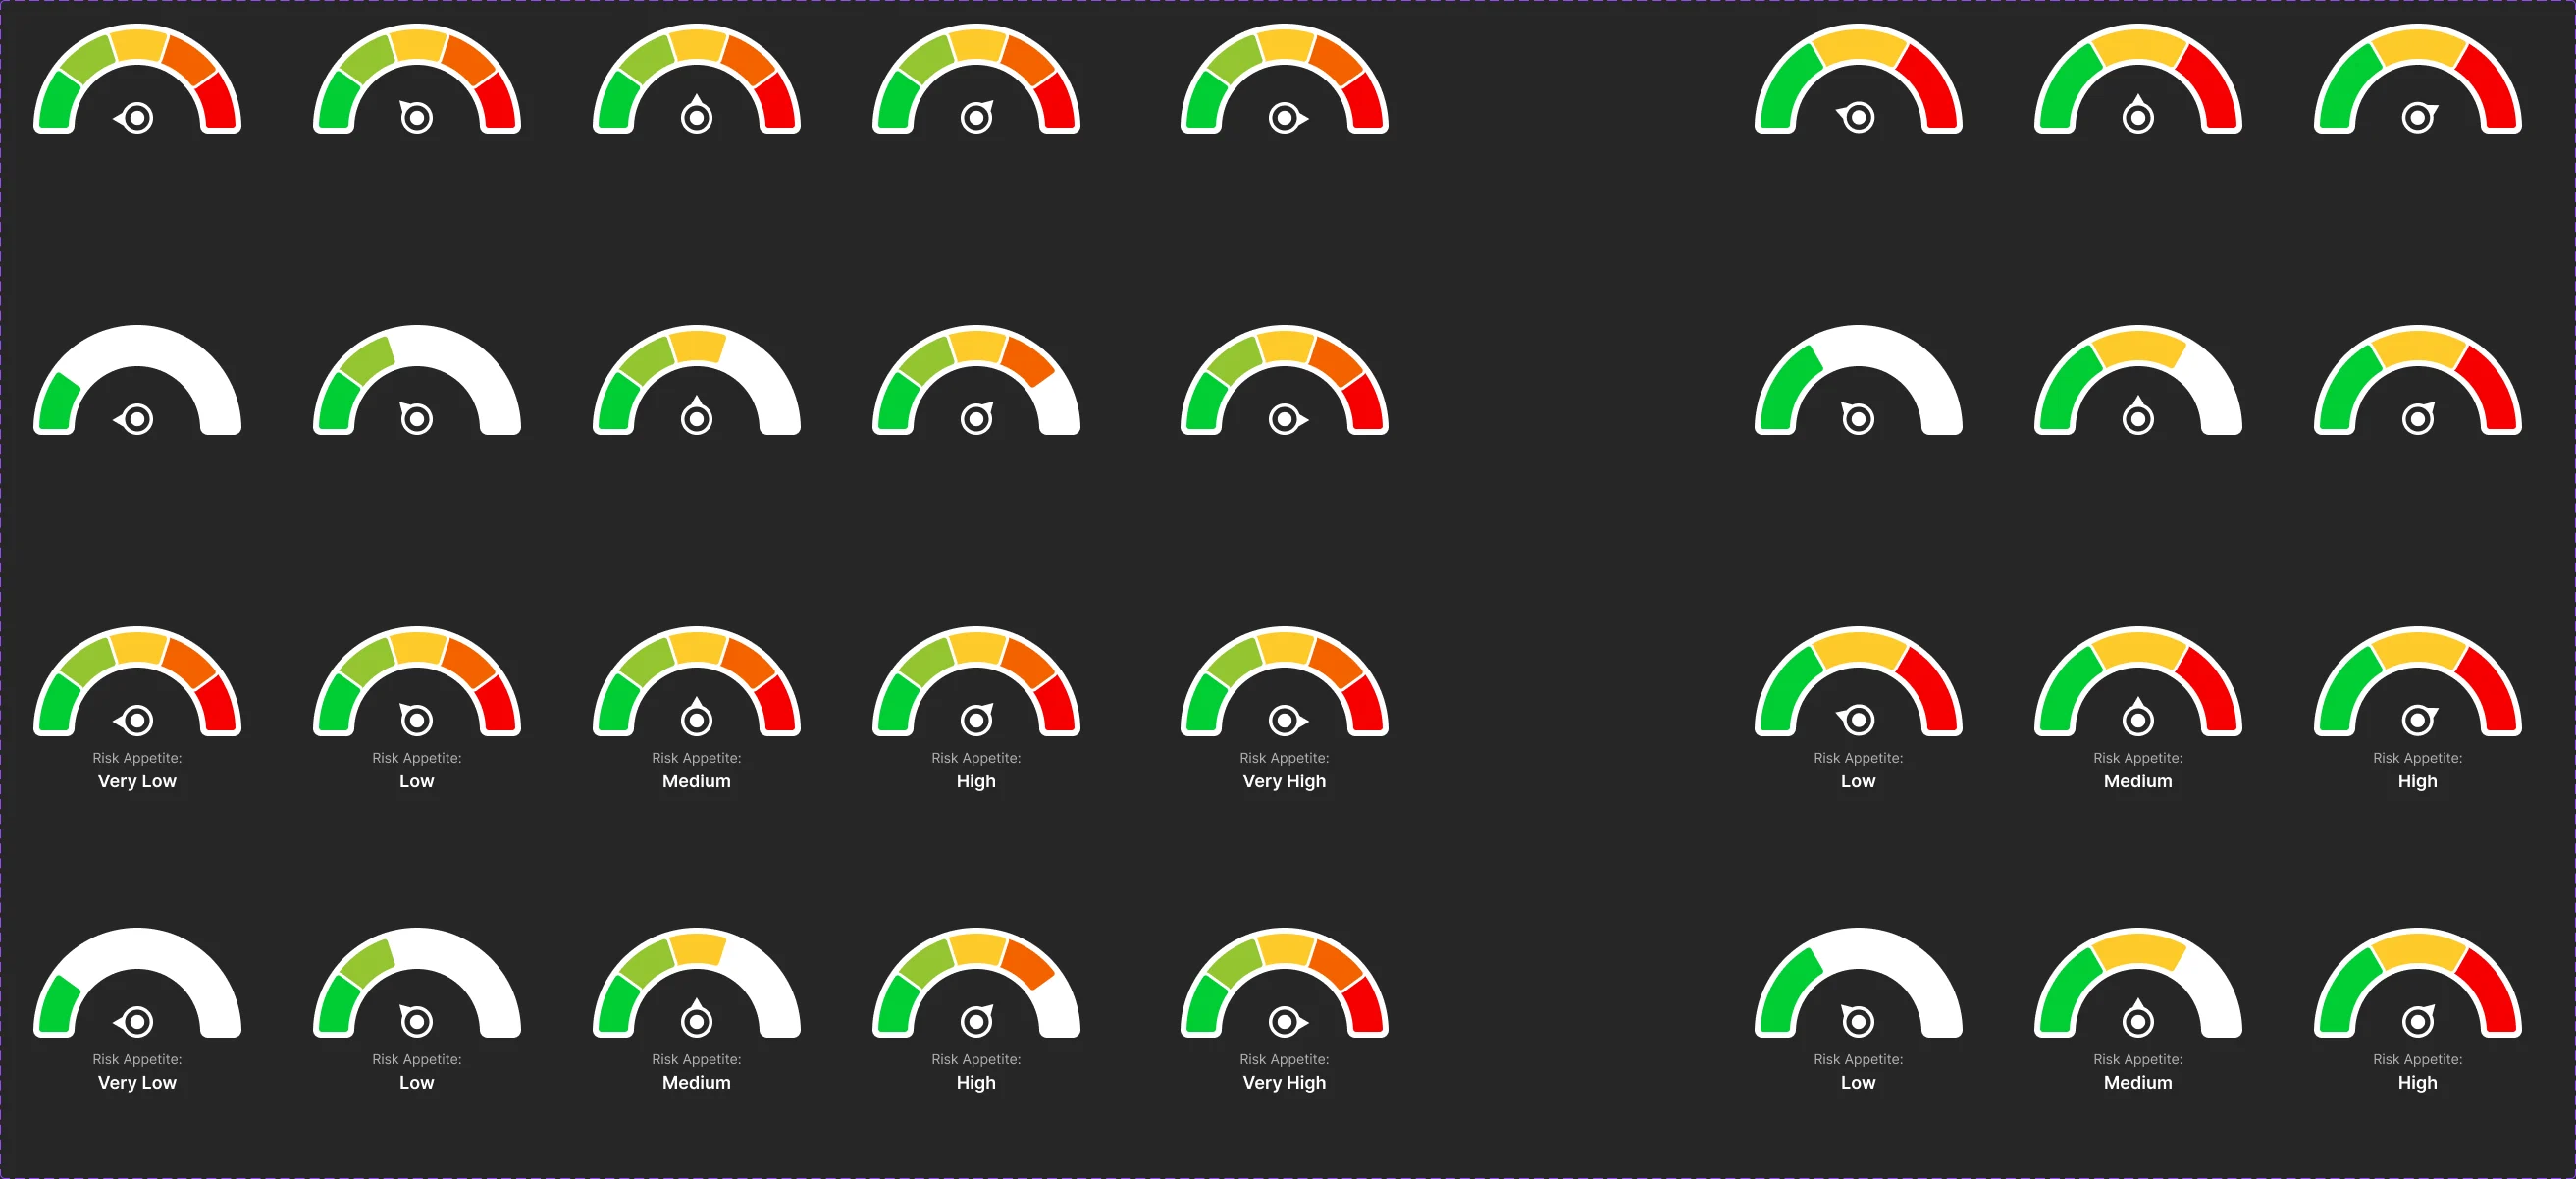
Task: Select unlabeled five-segment gauge filled through the yellow segment
Action: [697, 380]
